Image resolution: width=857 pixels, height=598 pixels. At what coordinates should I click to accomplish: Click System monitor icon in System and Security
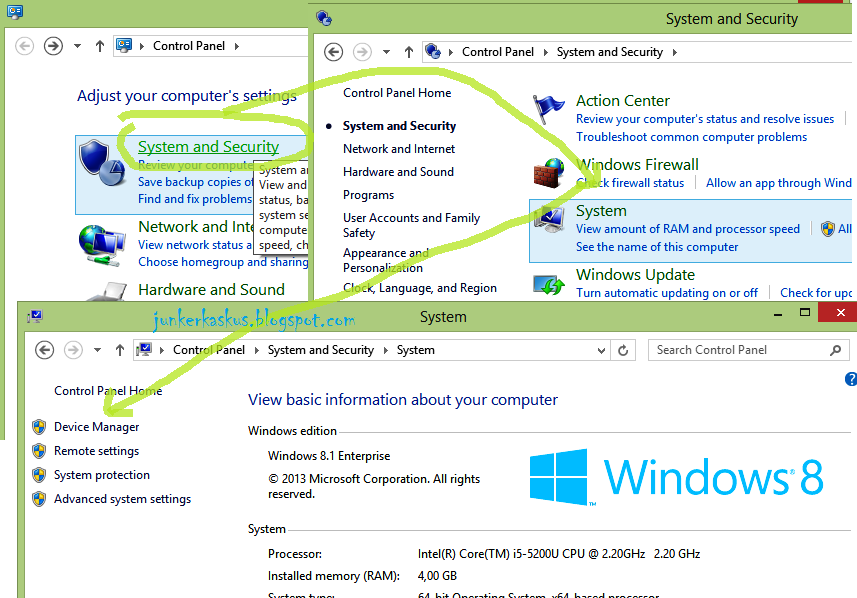coord(549,220)
